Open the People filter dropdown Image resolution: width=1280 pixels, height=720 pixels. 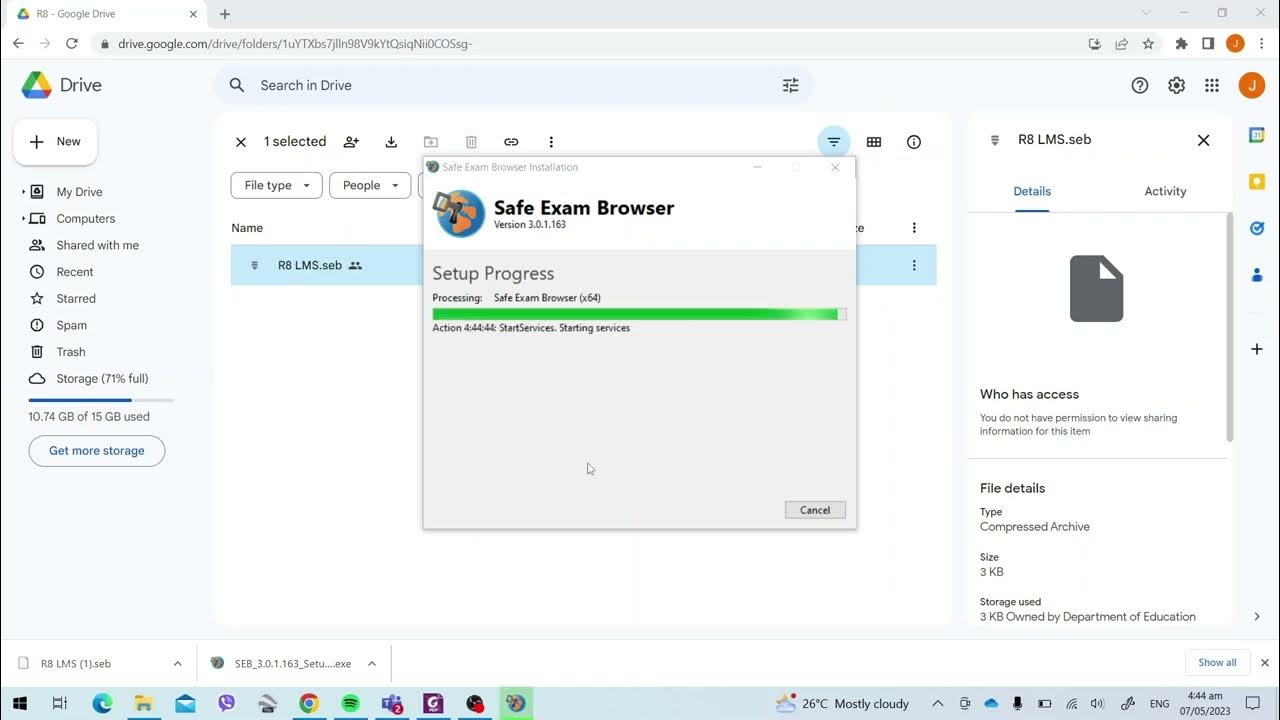(370, 186)
